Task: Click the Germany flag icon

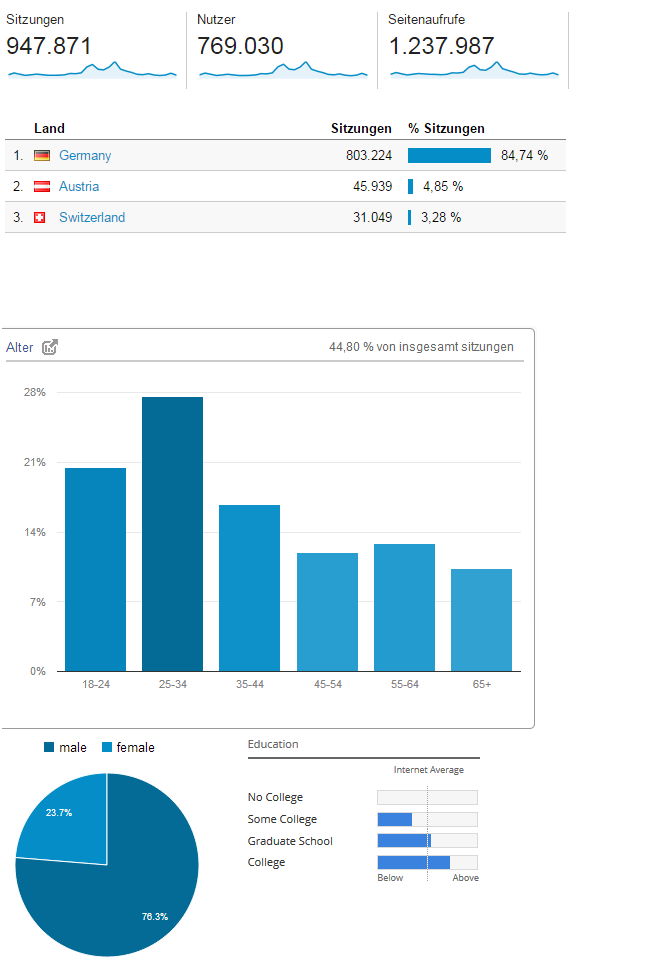Action: (x=42, y=156)
